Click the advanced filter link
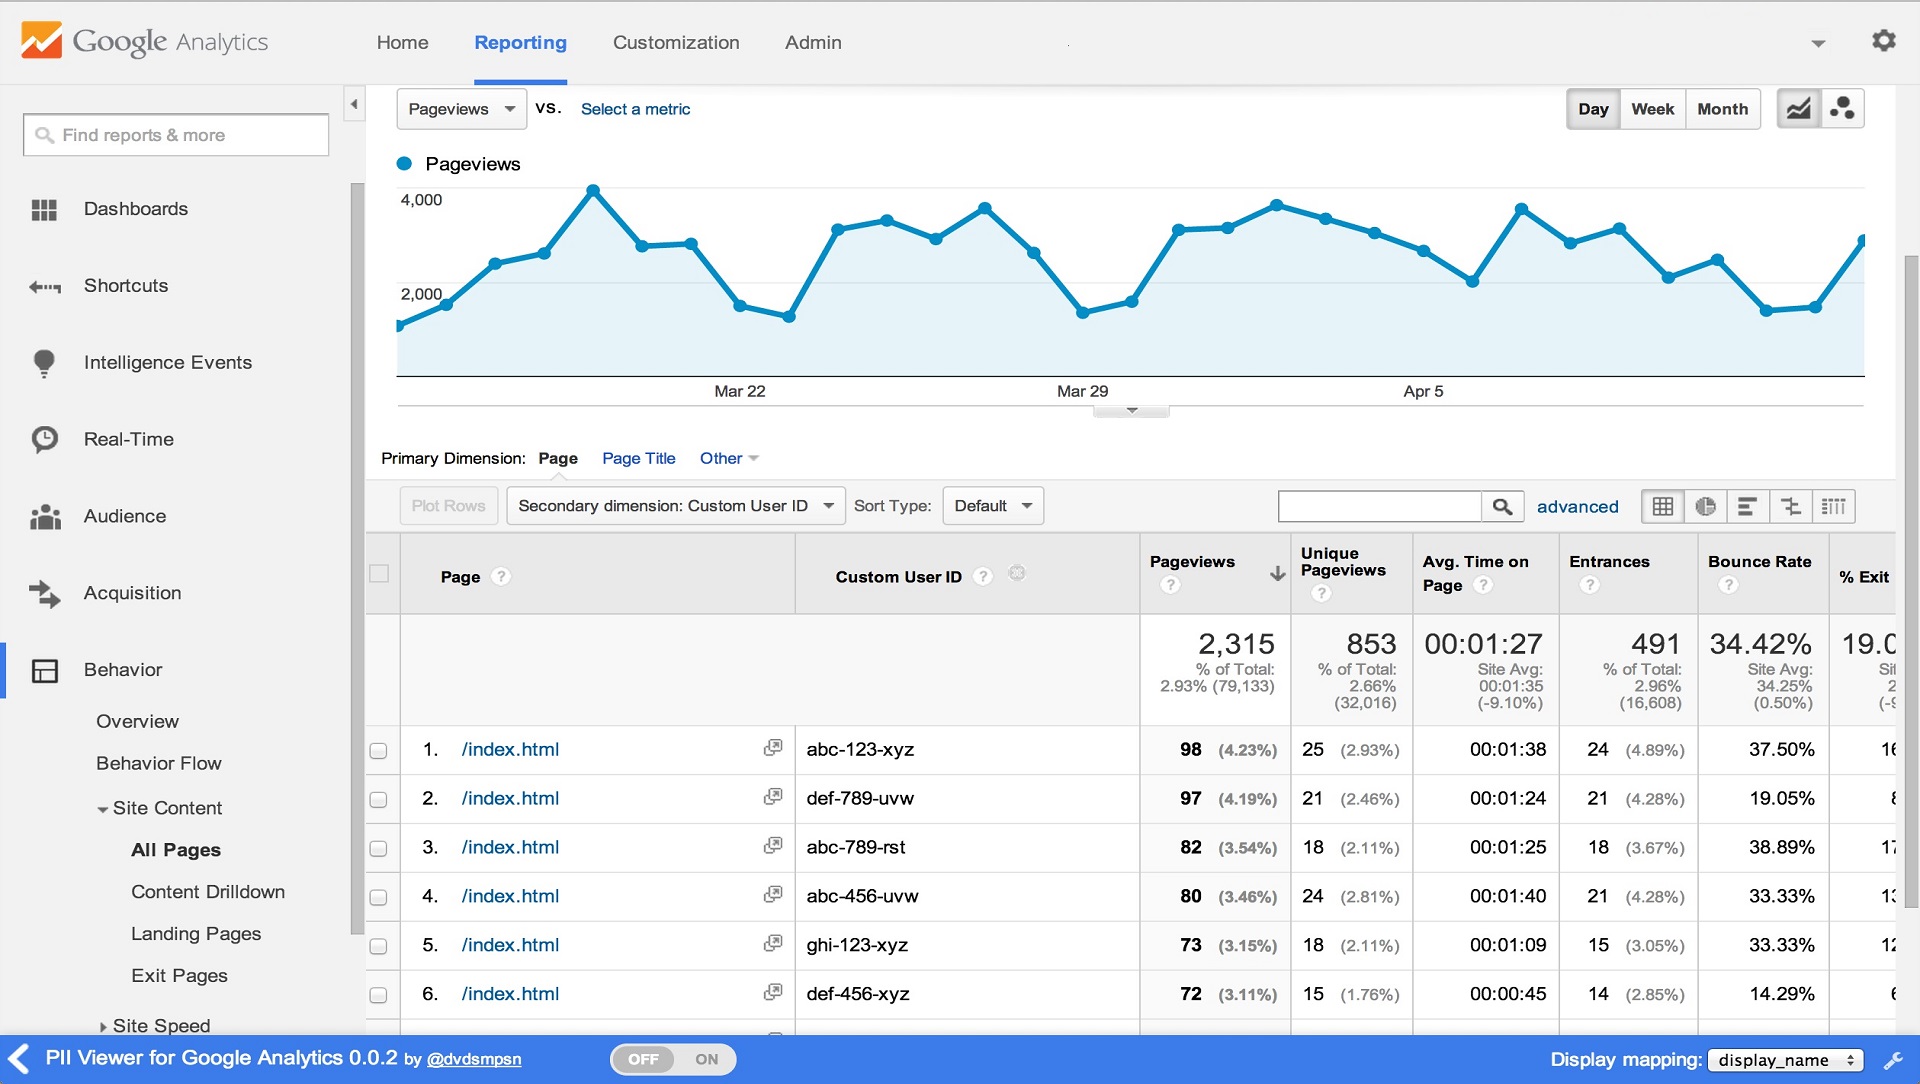This screenshot has height=1084, width=1920. point(1577,507)
